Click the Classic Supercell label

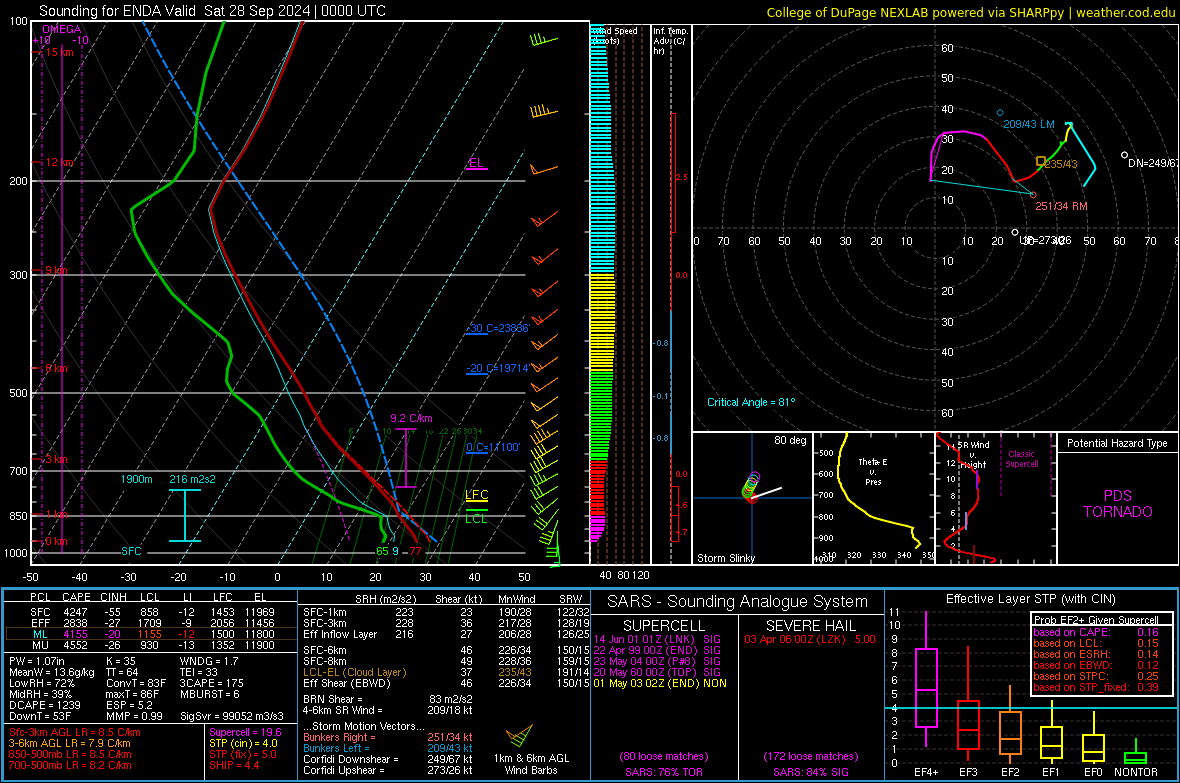[x=1021, y=459]
